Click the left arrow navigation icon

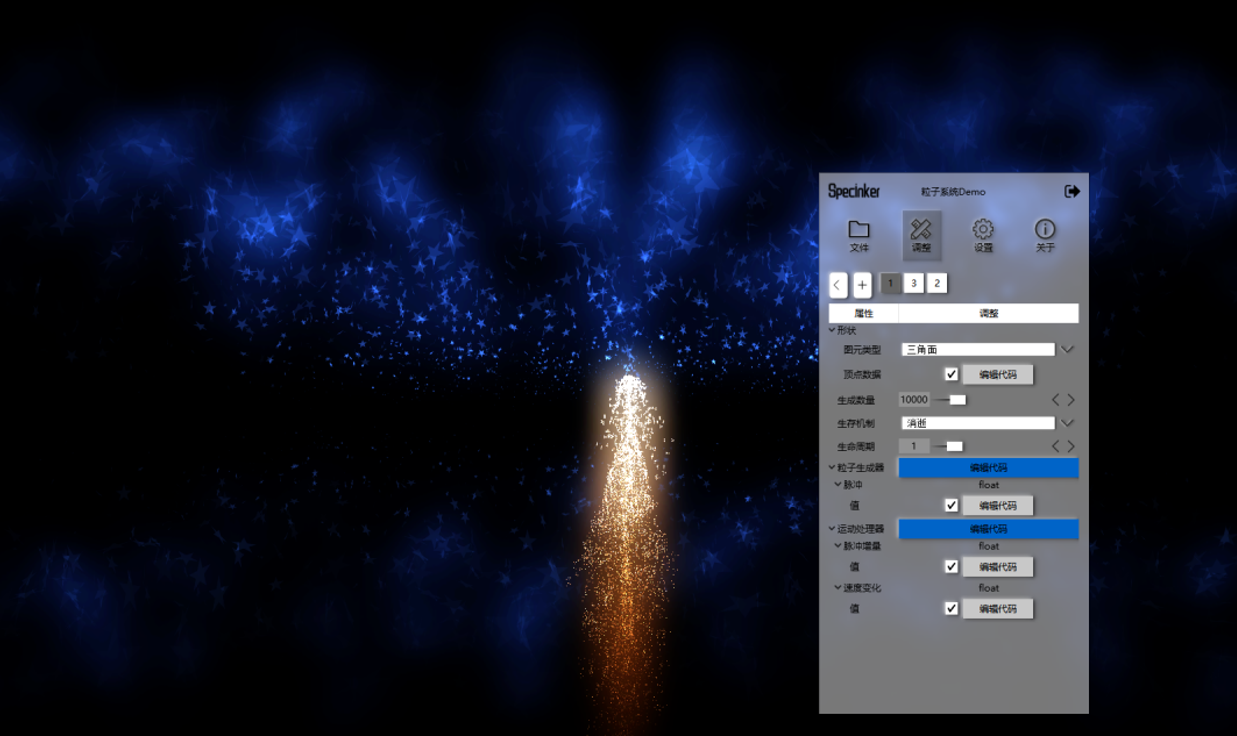(837, 285)
